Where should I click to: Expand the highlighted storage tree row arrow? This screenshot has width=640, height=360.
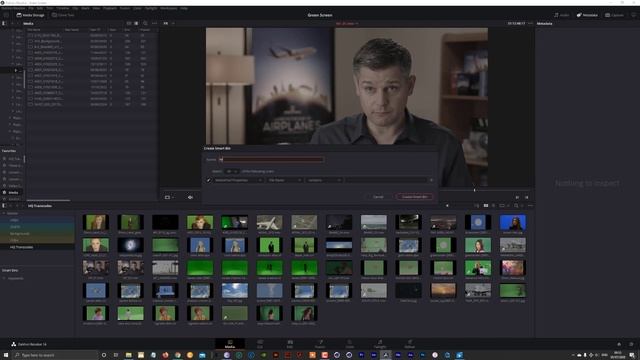click(x=16, y=70)
